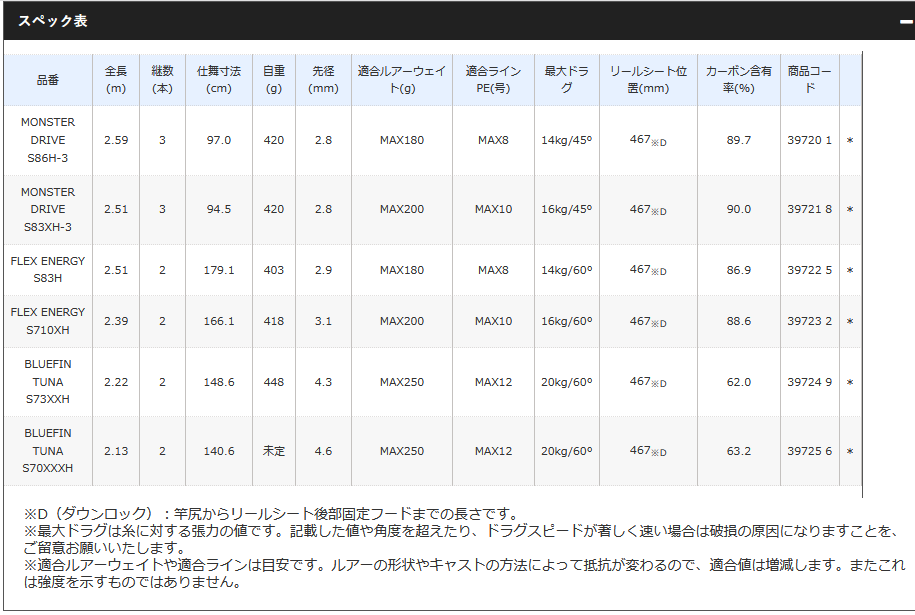This screenshot has width=915, height=615.
Task: Click the asterisk in the S83XH-3 row
Action: click(850, 209)
